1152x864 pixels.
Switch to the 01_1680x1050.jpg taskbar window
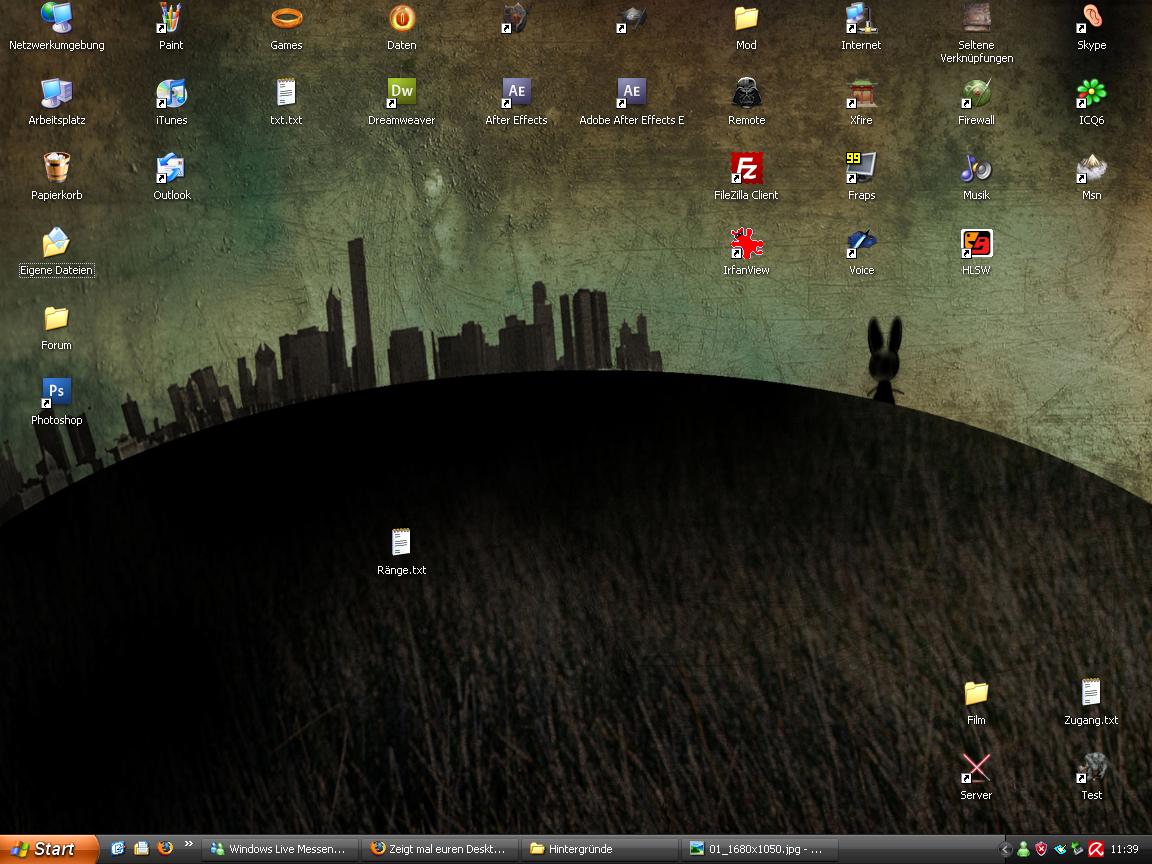click(758, 849)
